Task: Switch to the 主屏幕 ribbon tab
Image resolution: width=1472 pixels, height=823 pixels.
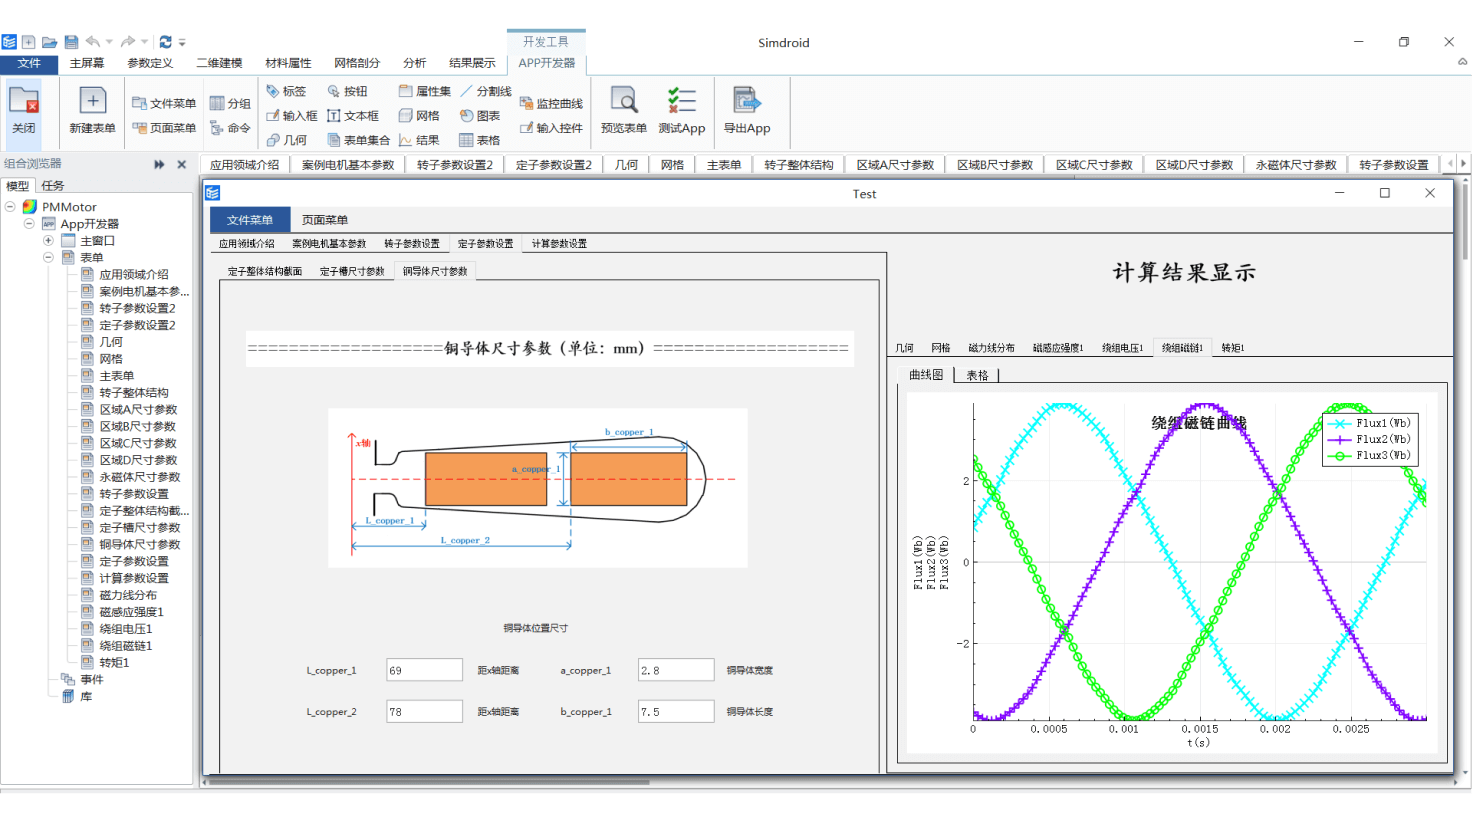Action: tap(87, 63)
